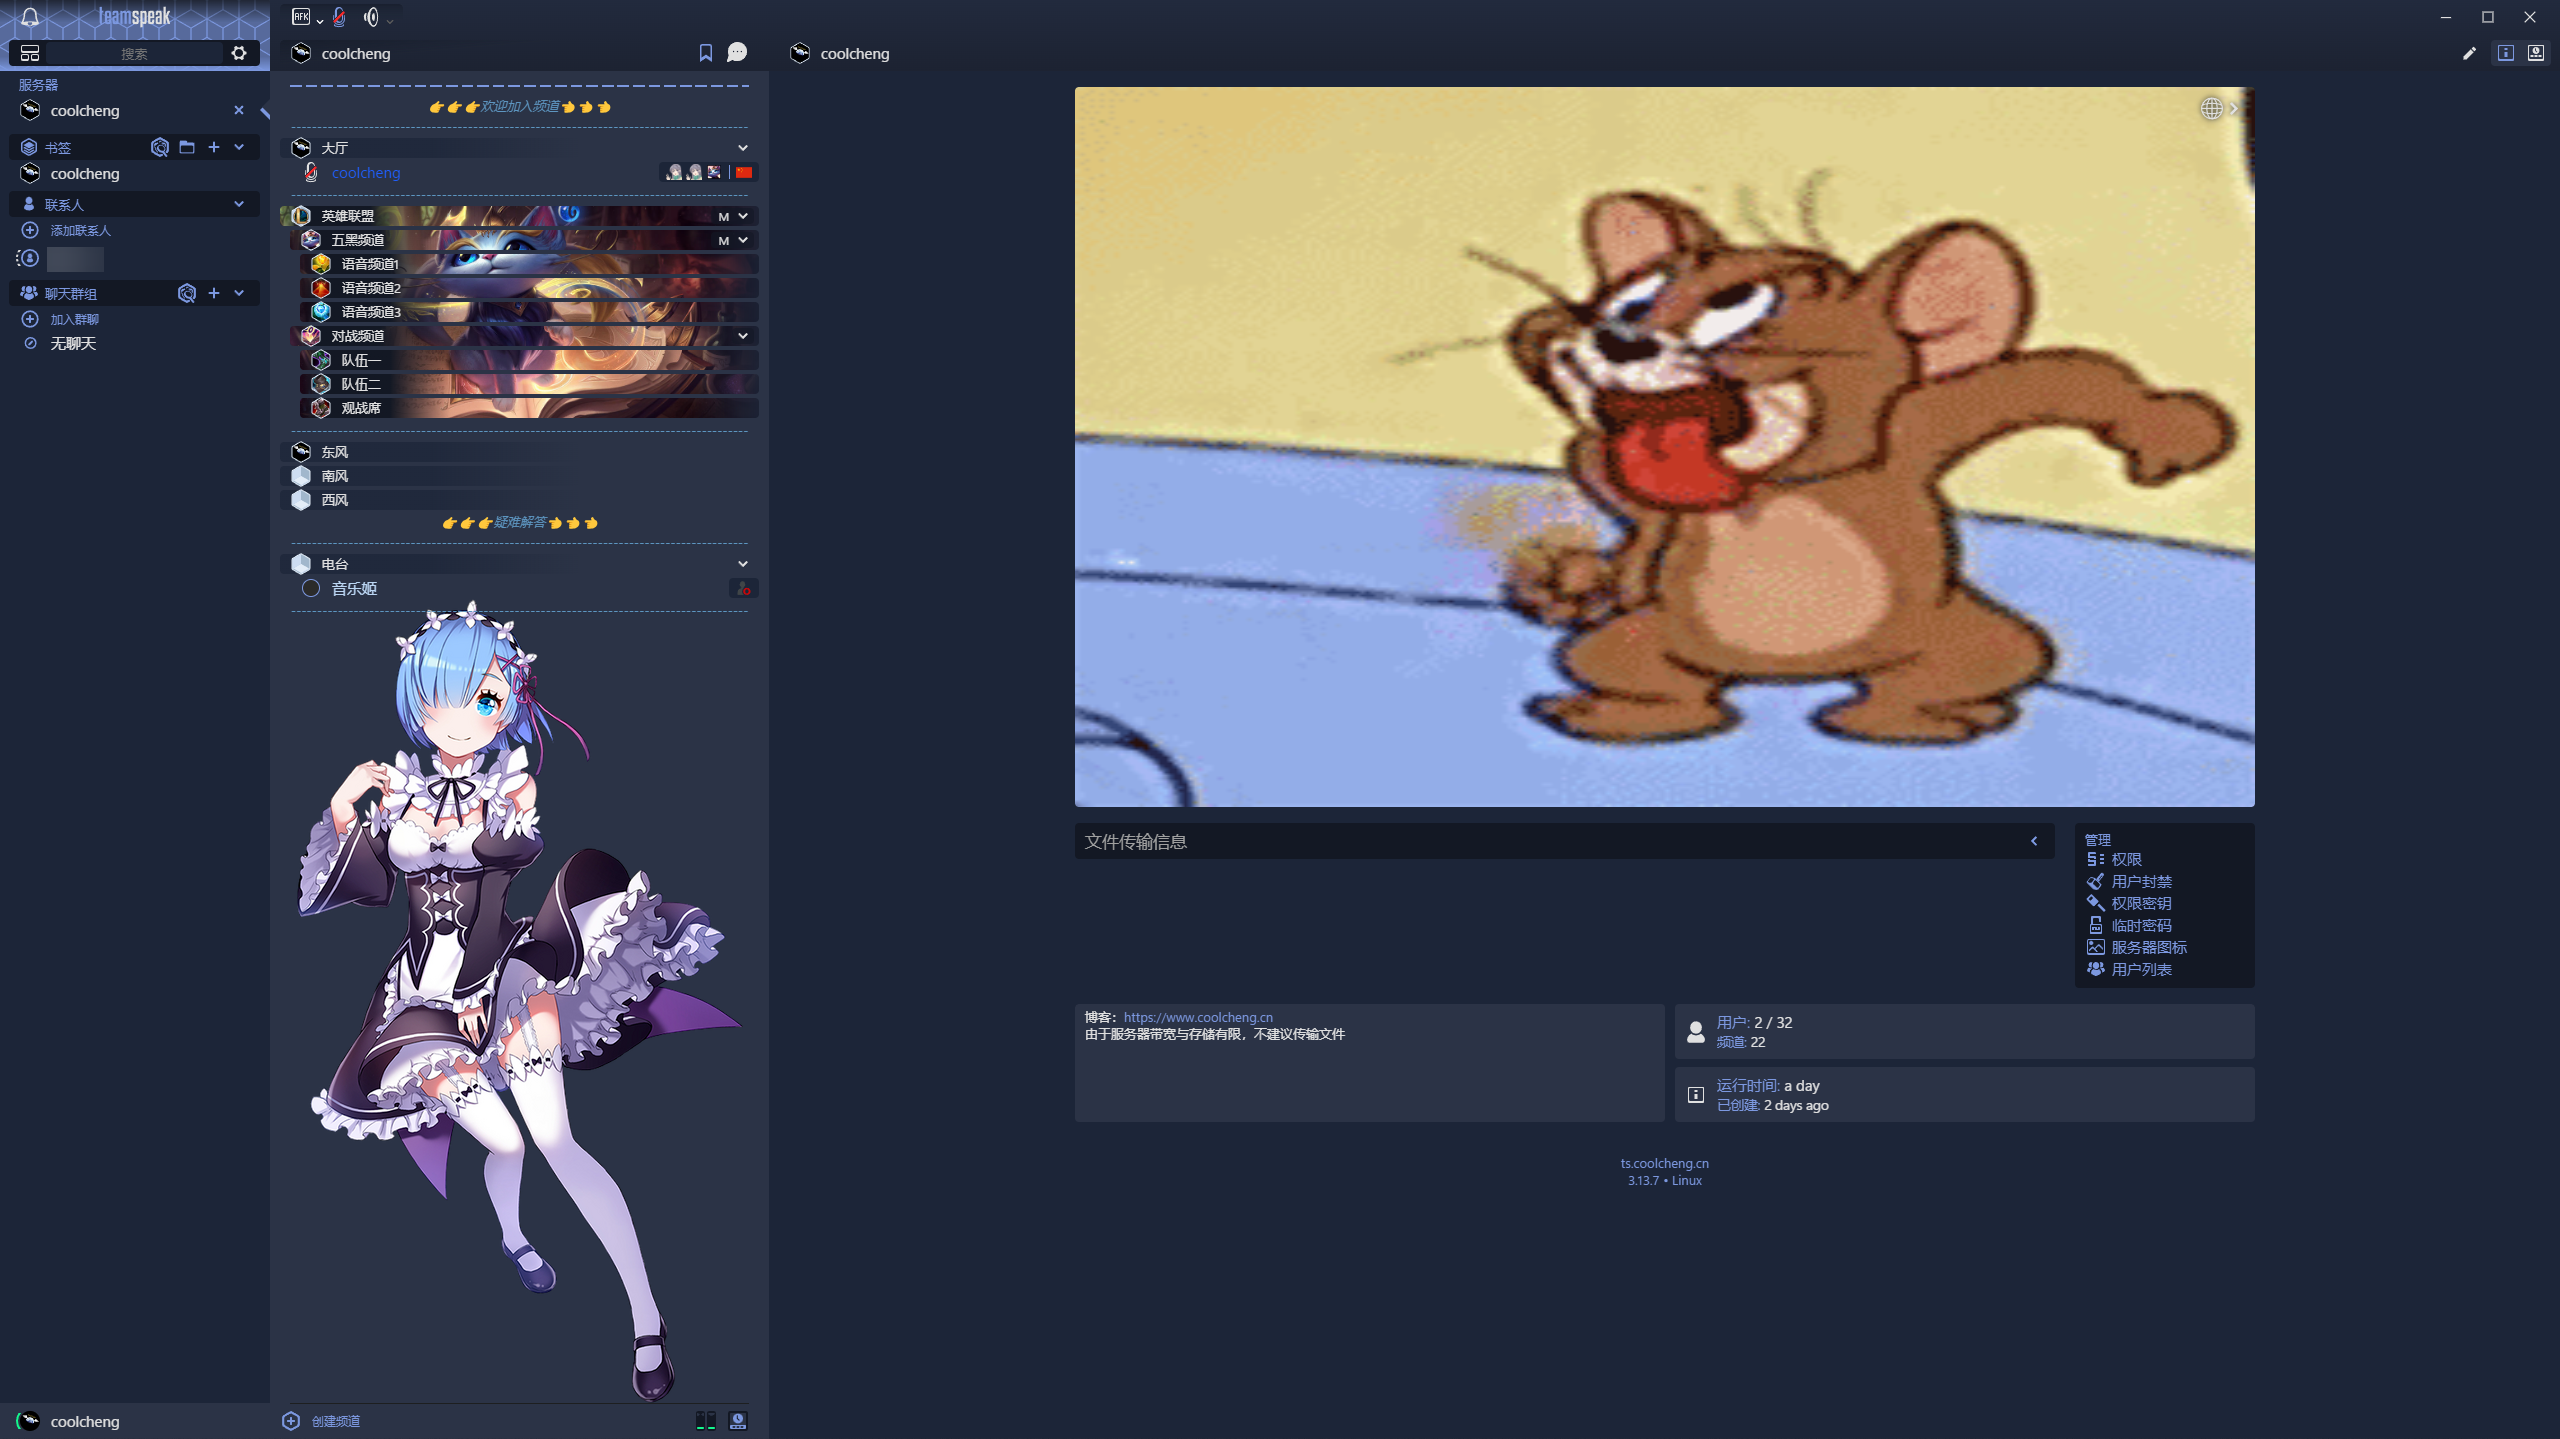Join the 西风 channel

pos(519,500)
